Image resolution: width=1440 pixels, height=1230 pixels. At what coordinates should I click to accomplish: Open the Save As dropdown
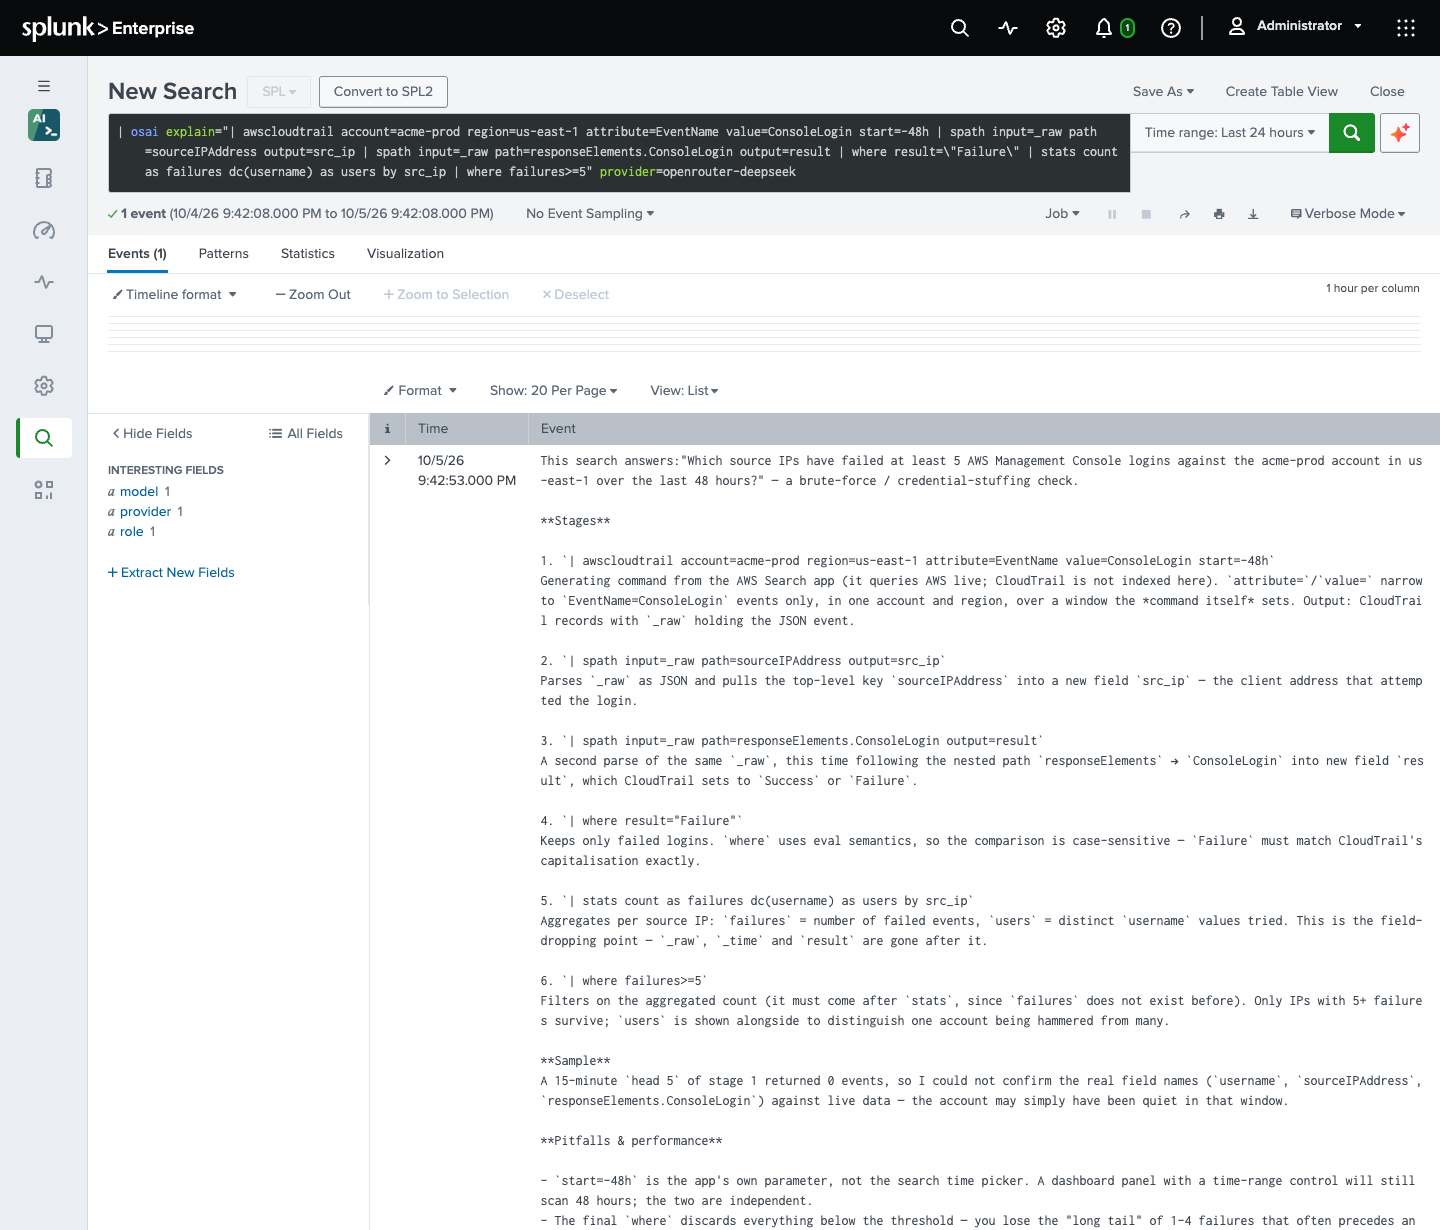tap(1163, 91)
